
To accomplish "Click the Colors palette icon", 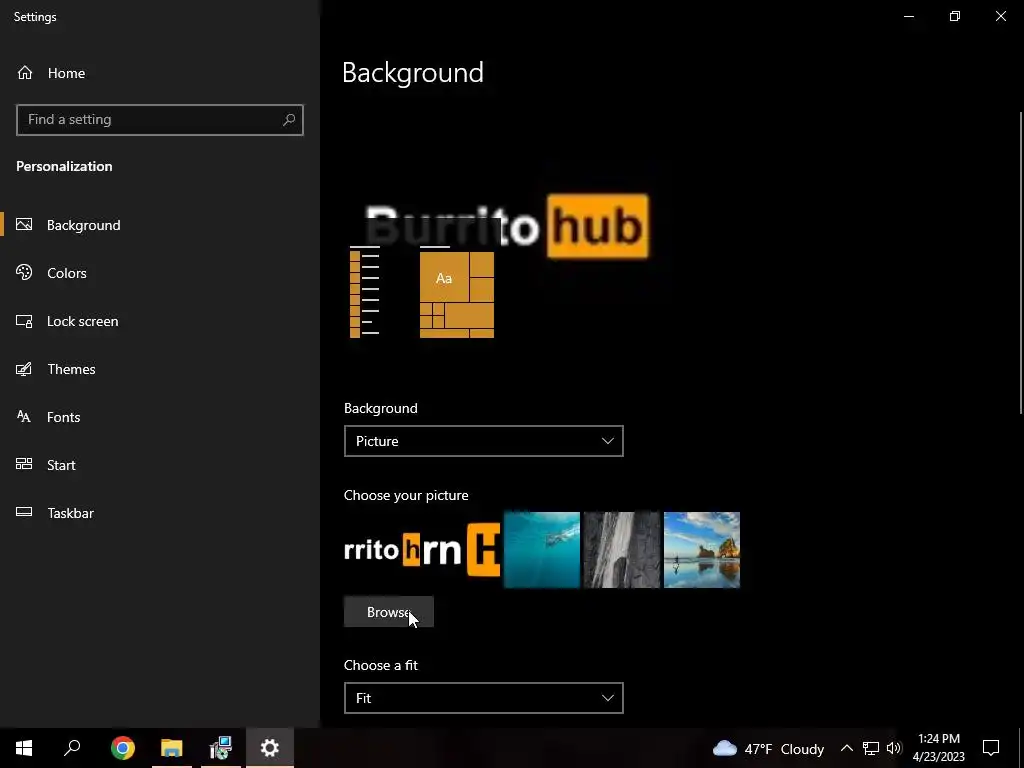I will coord(24,272).
